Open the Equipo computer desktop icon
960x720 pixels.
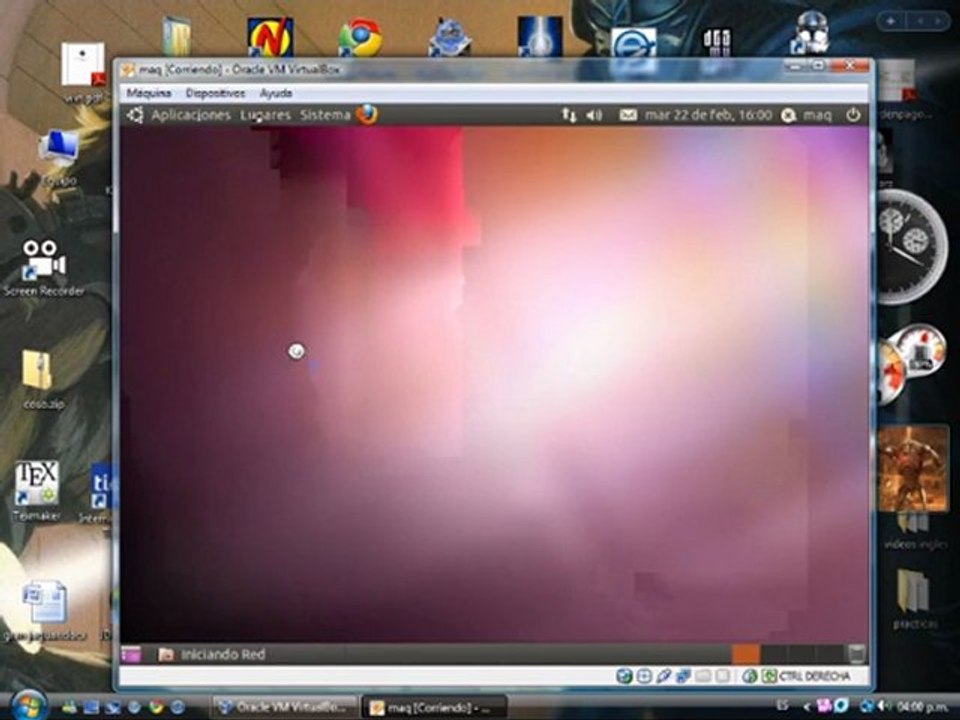[58, 157]
